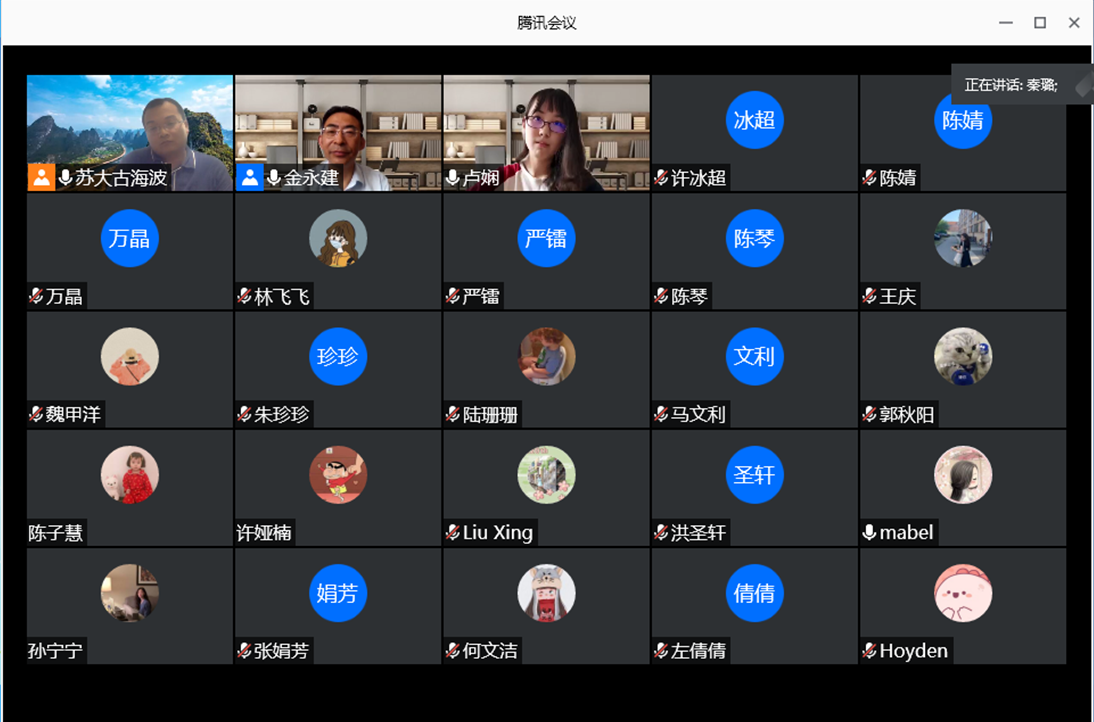Click the name label mabel
The height and width of the screenshot is (722, 1094).
(906, 533)
